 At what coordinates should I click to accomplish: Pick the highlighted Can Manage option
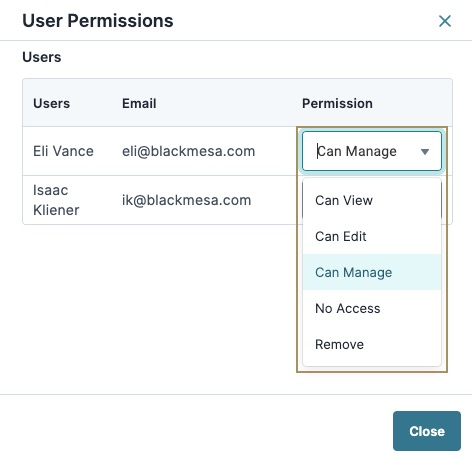click(x=372, y=272)
